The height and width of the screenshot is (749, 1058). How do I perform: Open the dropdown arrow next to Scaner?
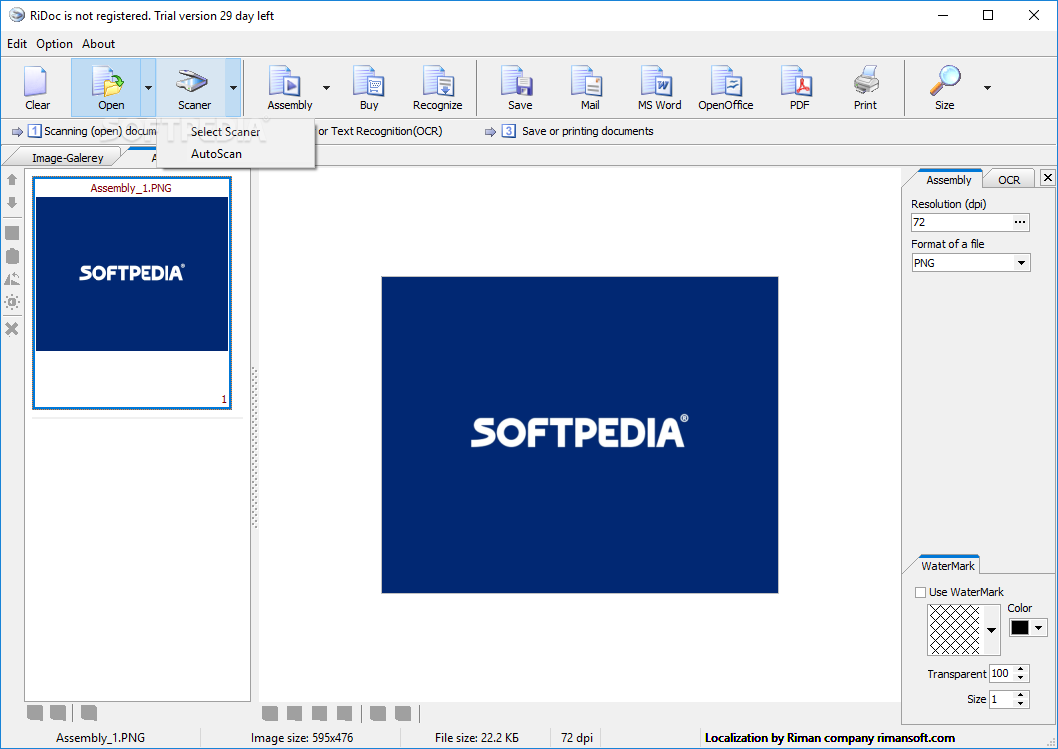(x=233, y=88)
